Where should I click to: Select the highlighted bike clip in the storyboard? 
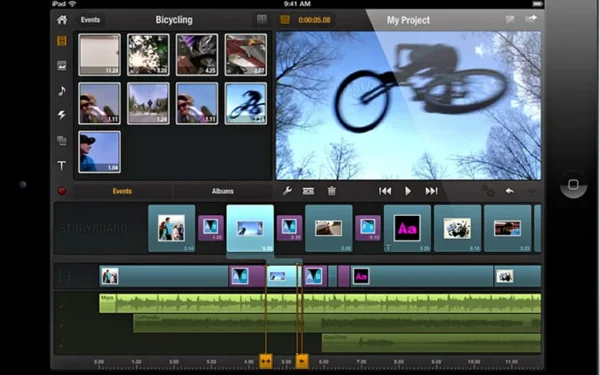tap(250, 228)
